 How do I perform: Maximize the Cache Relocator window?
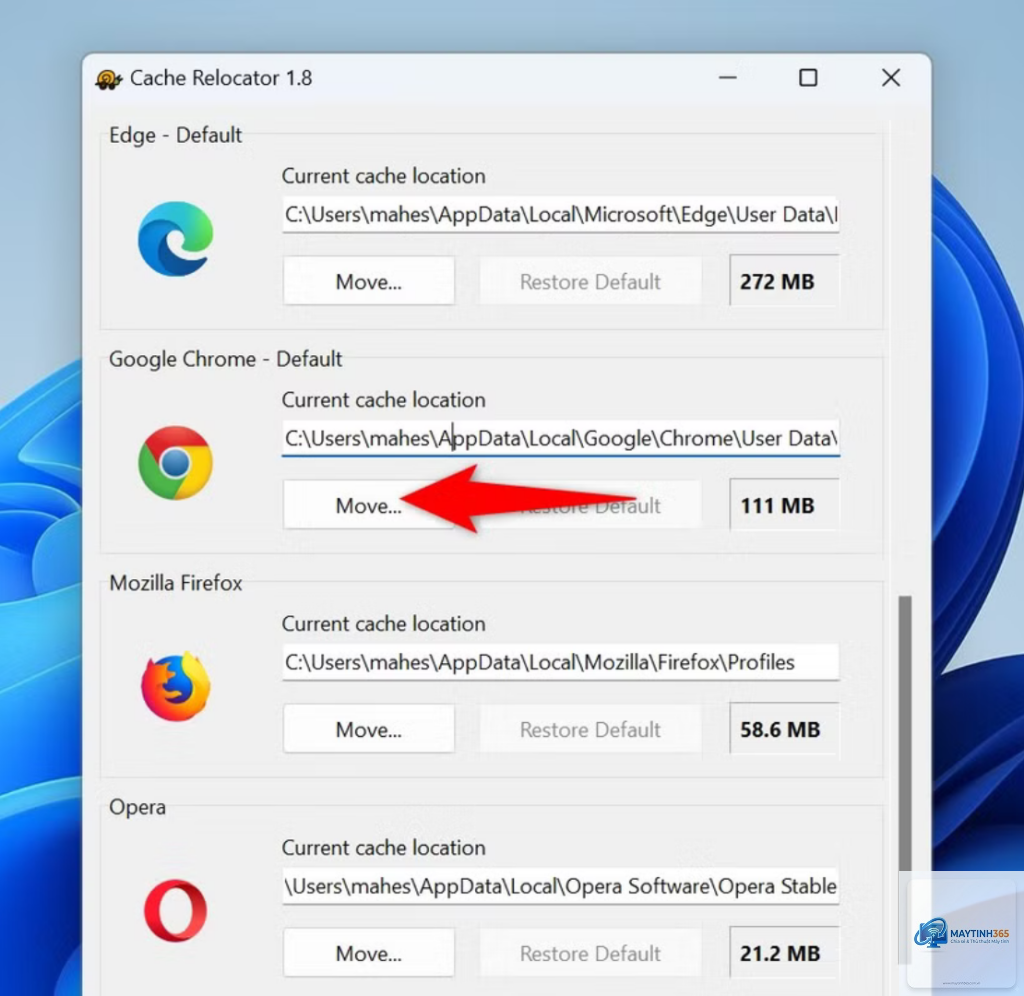(808, 78)
